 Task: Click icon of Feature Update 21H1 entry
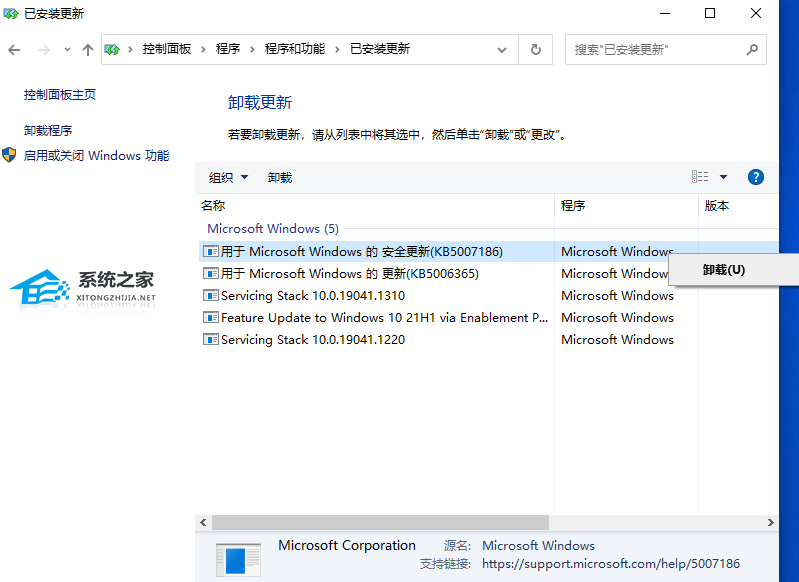point(210,317)
